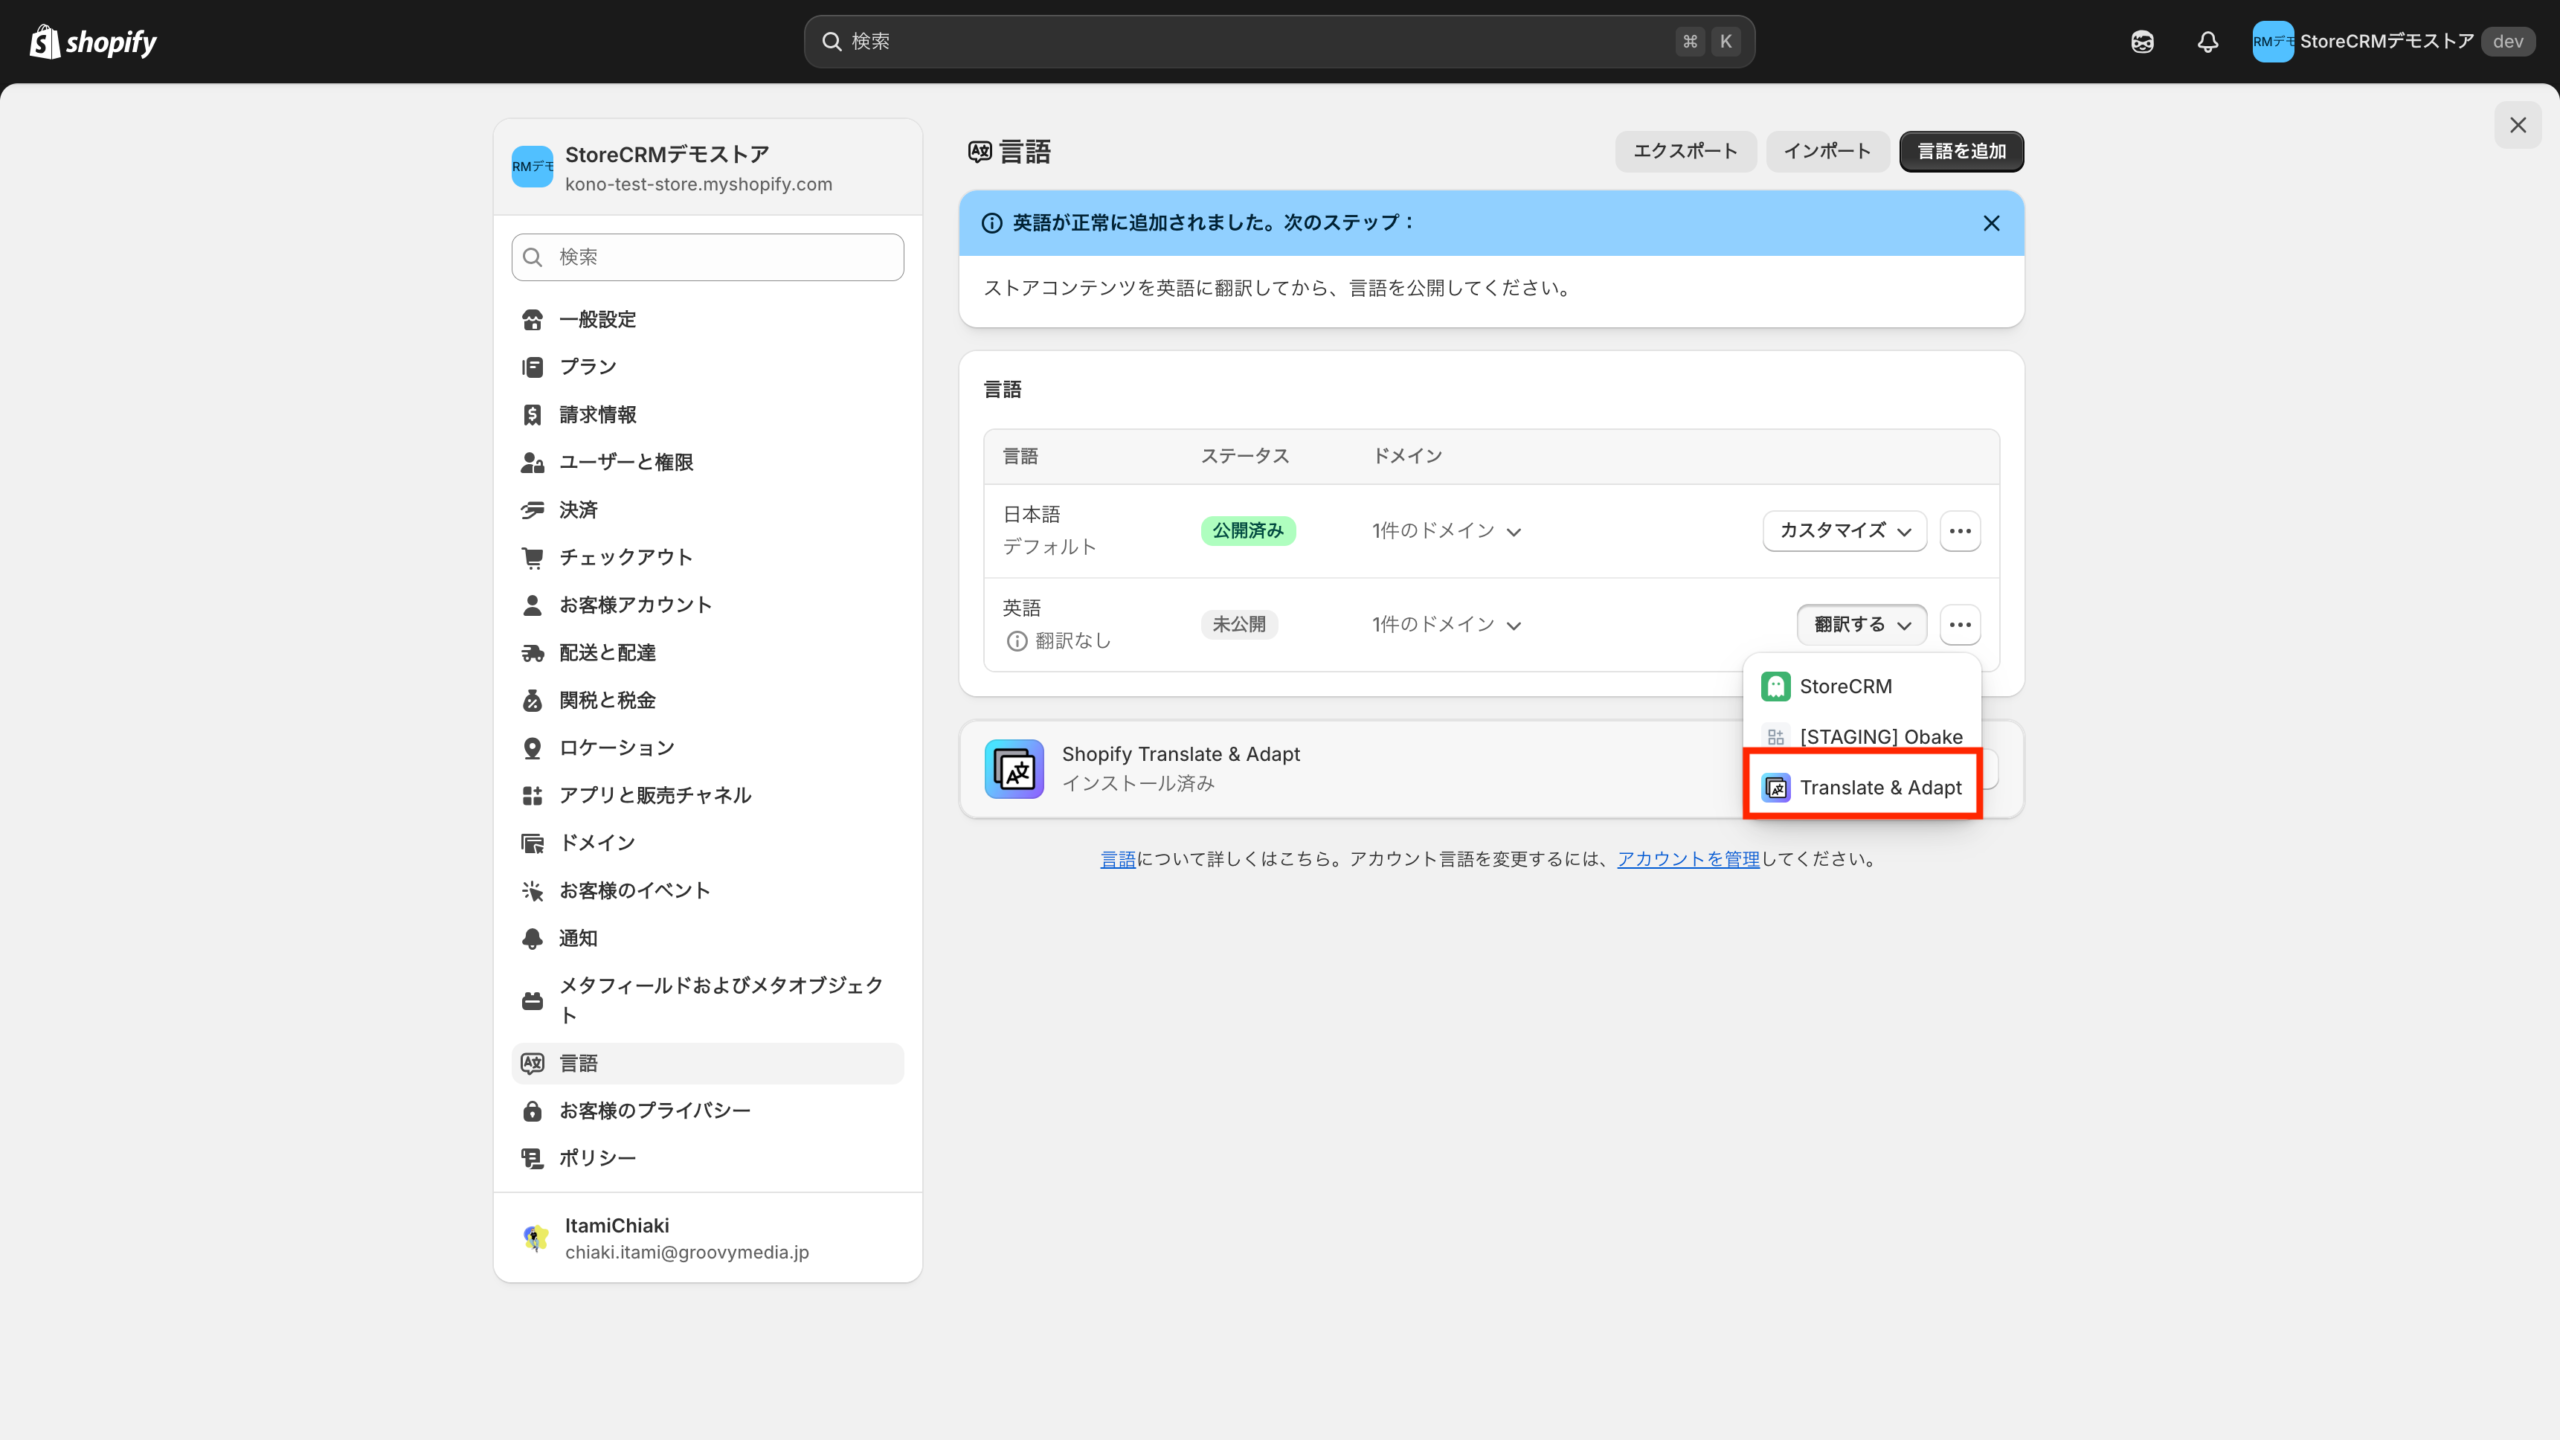This screenshot has height=1440, width=2560.
Task: Go to ドメイン settings in sidebar
Action: coord(597,843)
